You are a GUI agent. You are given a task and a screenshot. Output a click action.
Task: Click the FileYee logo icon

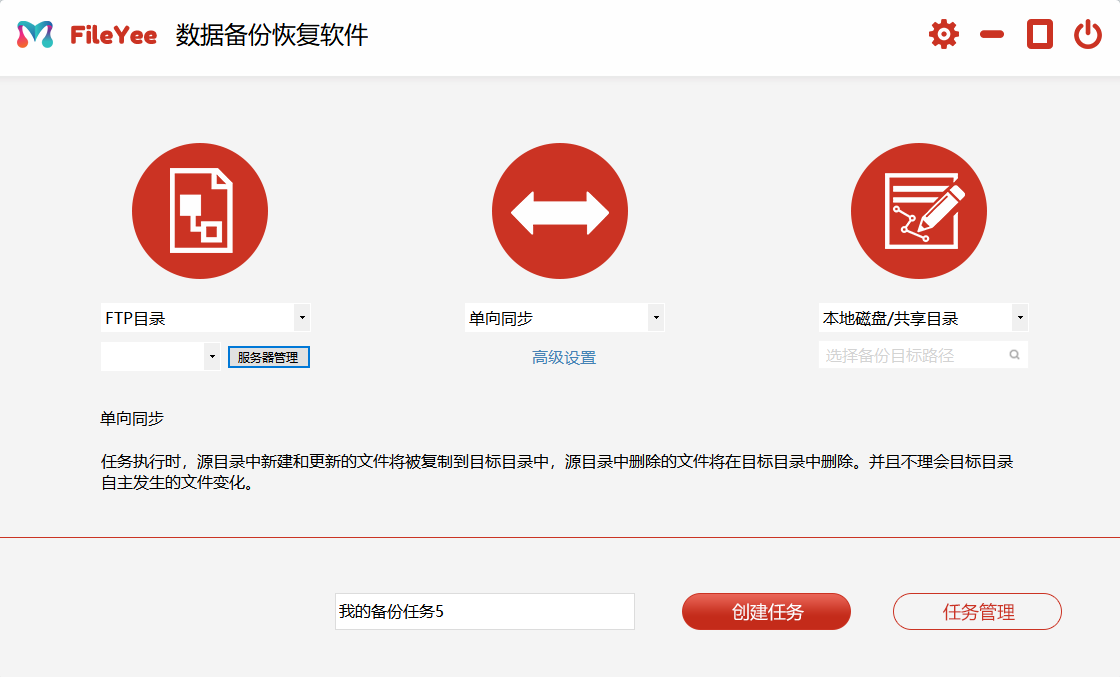[x=33, y=33]
